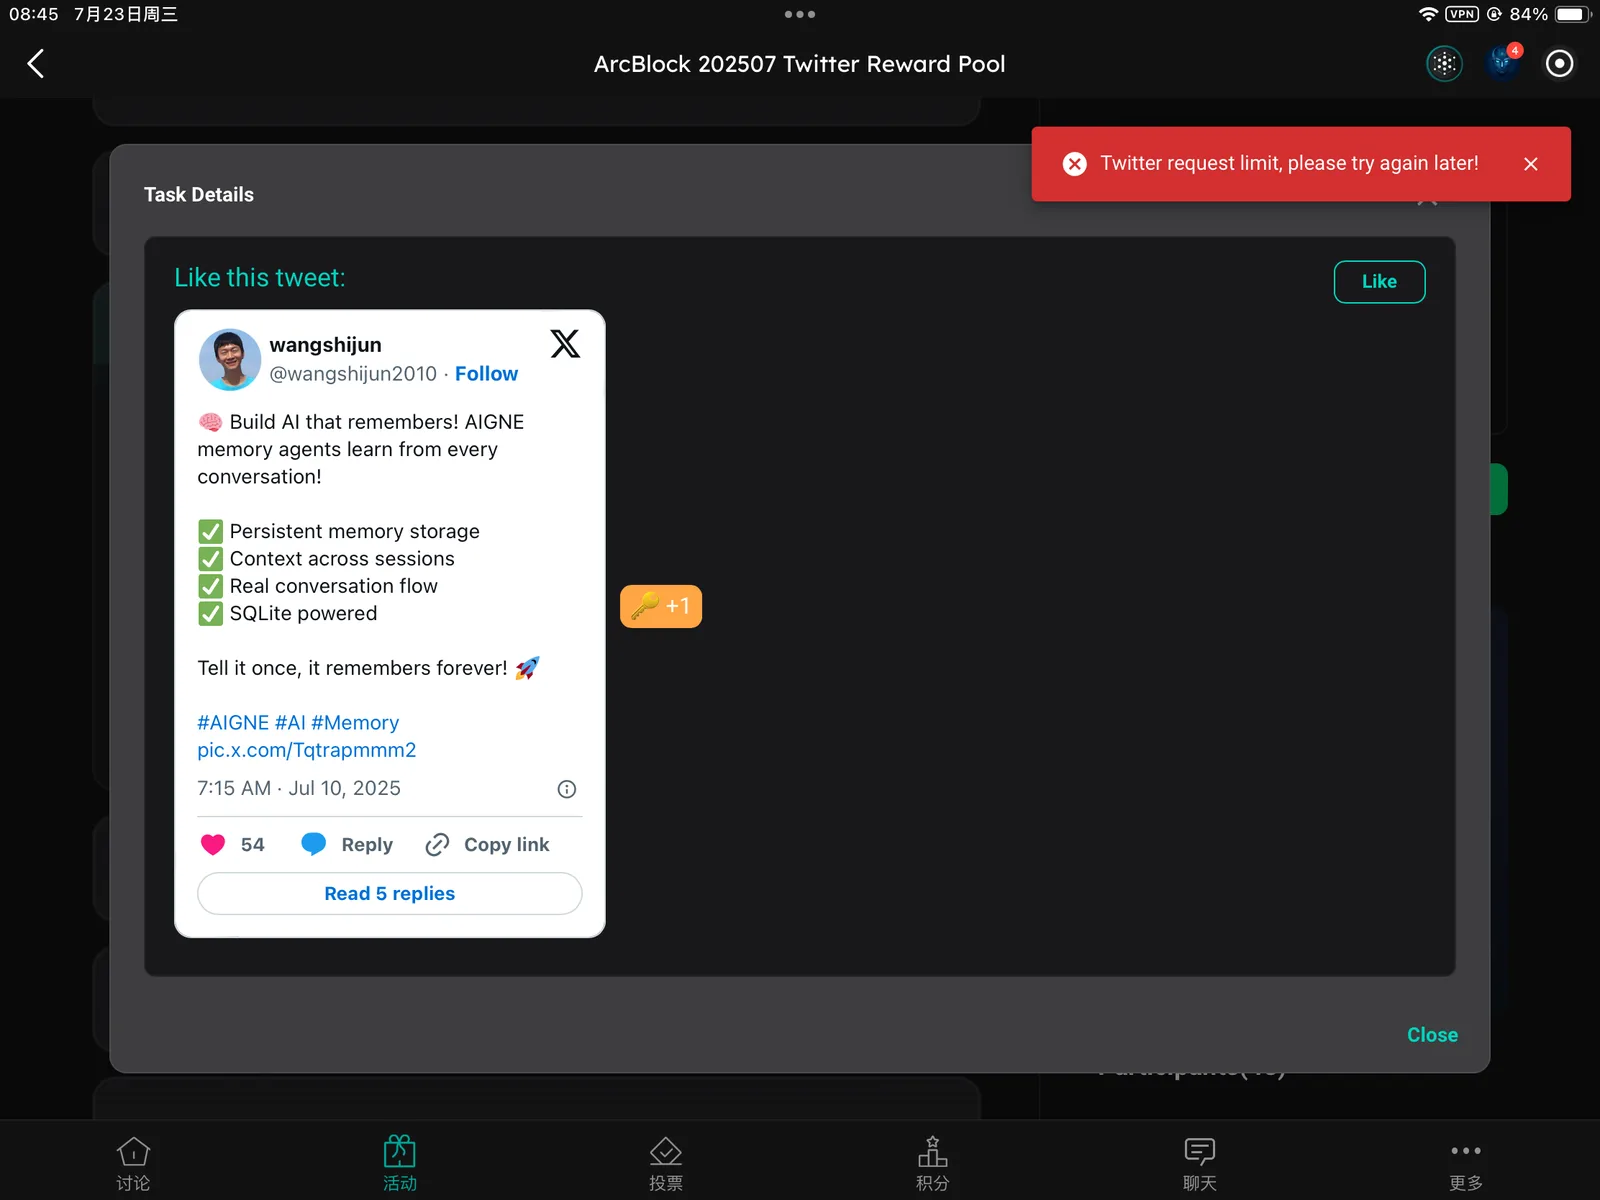The height and width of the screenshot is (1200, 1600).
Task: Open the avatar with notification badge
Action: pos(1502,63)
